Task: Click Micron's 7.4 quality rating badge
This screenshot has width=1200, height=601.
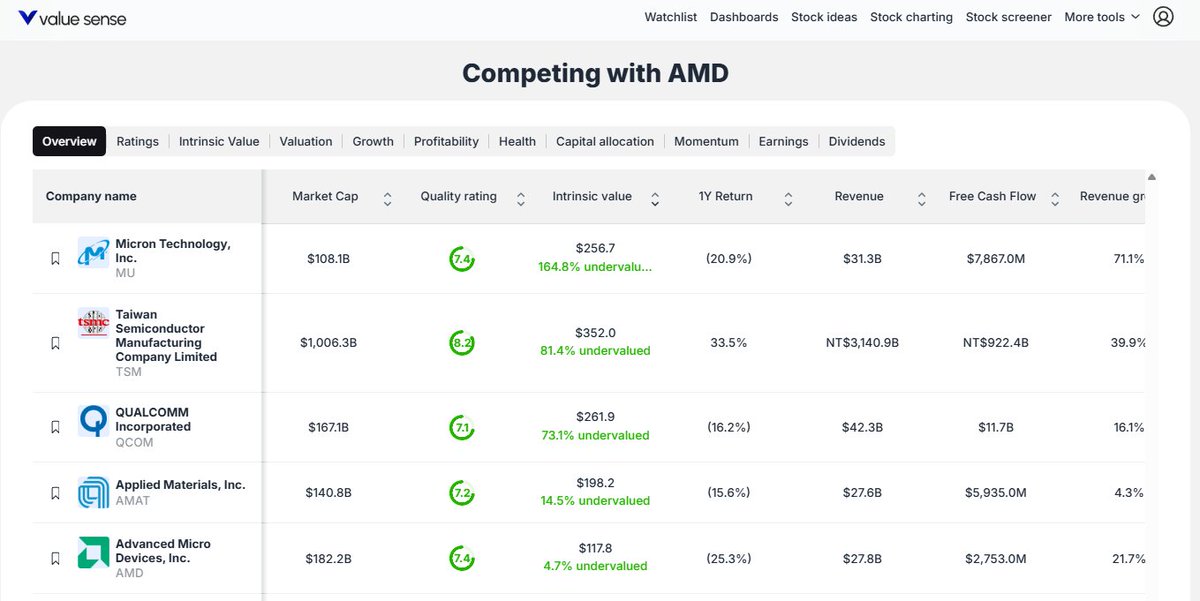Action: 461,259
